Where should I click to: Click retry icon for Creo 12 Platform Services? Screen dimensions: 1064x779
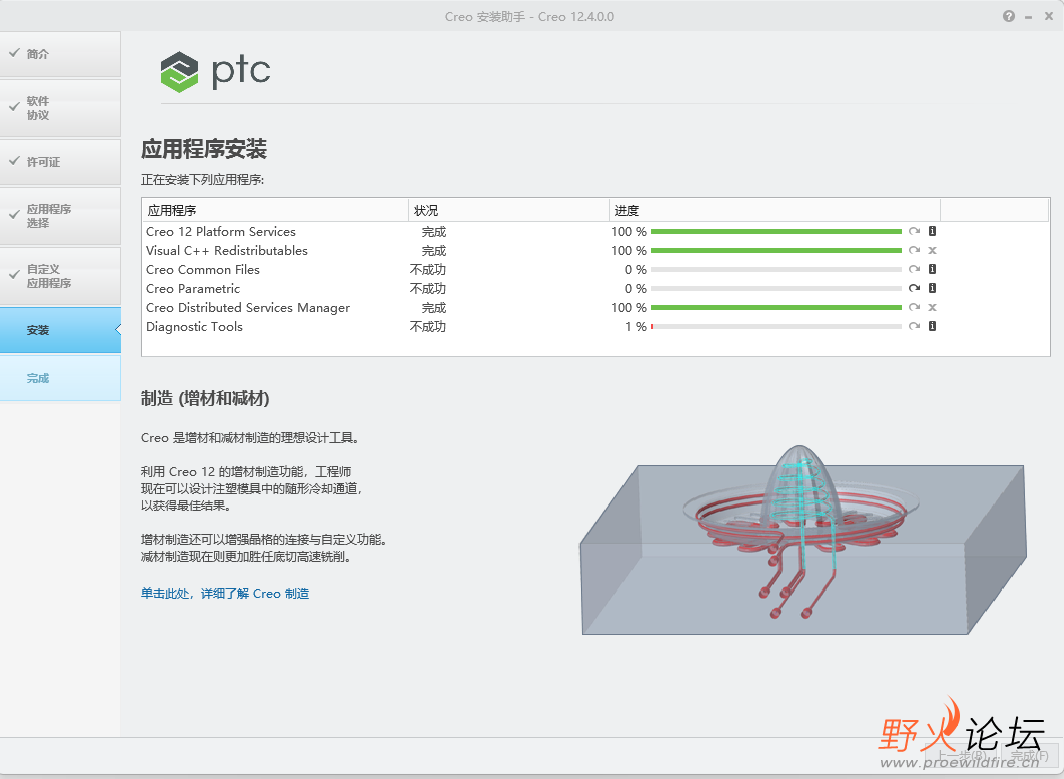pyautogui.click(x=914, y=231)
